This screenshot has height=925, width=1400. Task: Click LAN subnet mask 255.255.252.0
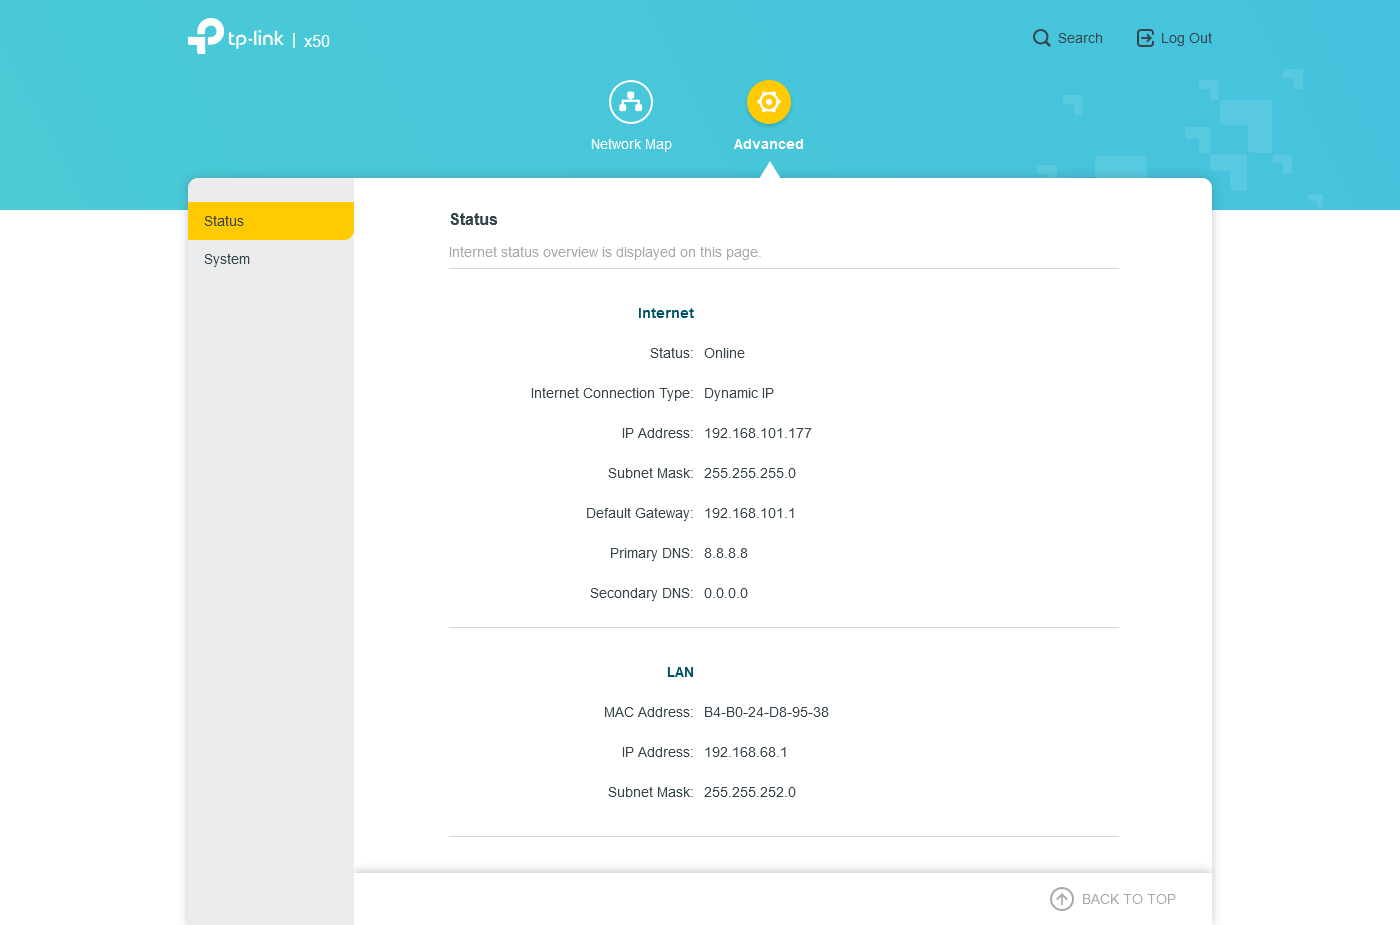(750, 792)
